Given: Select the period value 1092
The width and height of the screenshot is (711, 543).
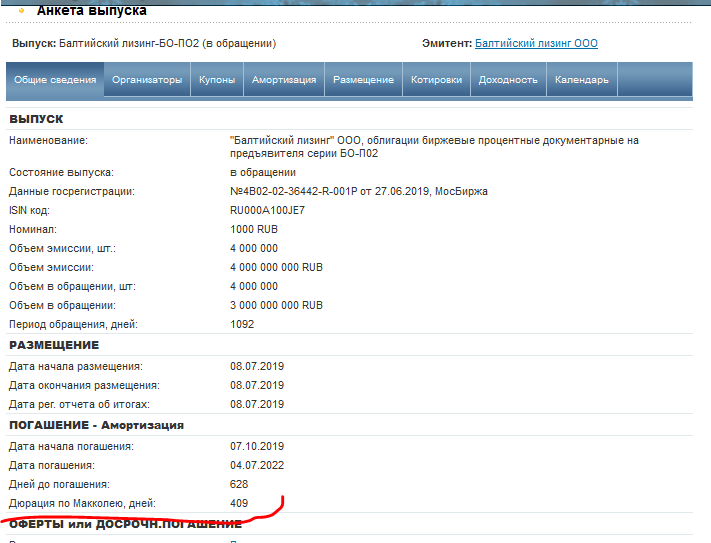Looking at the screenshot, I should (242, 325).
